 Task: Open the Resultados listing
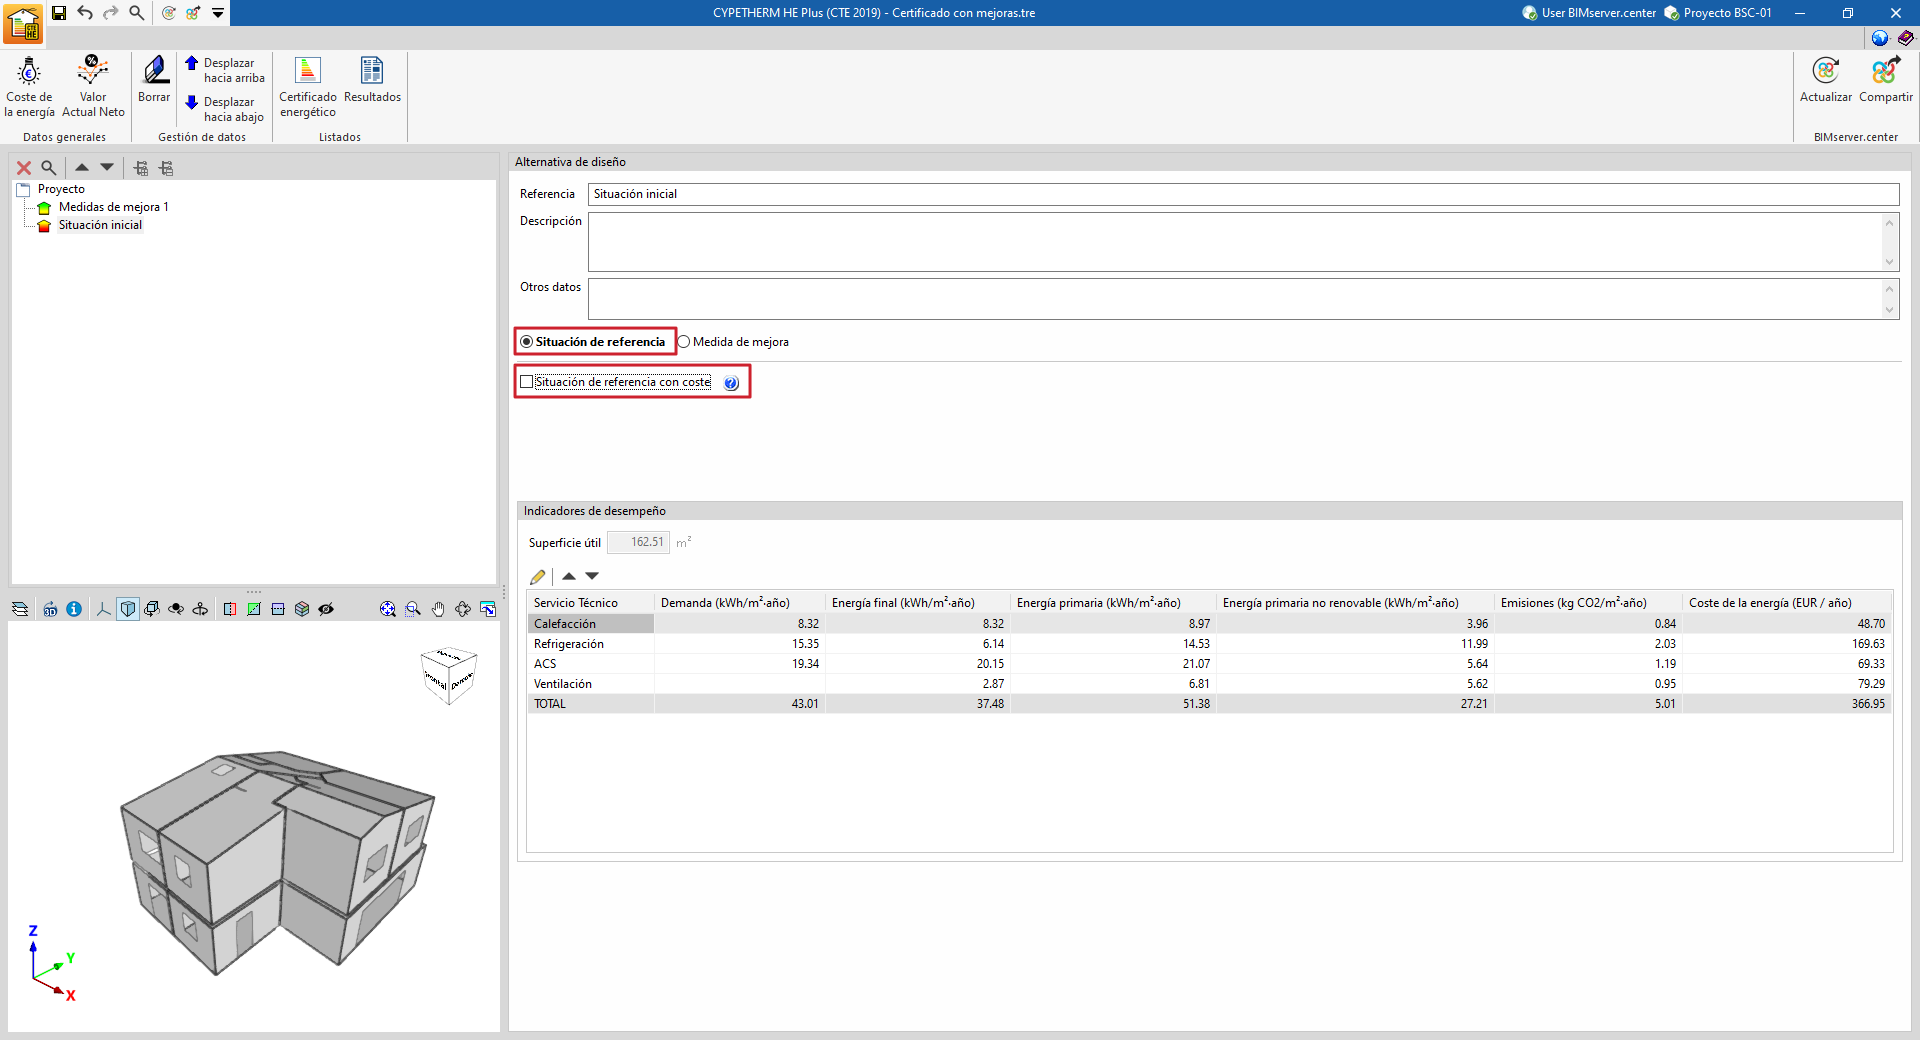click(372, 80)
